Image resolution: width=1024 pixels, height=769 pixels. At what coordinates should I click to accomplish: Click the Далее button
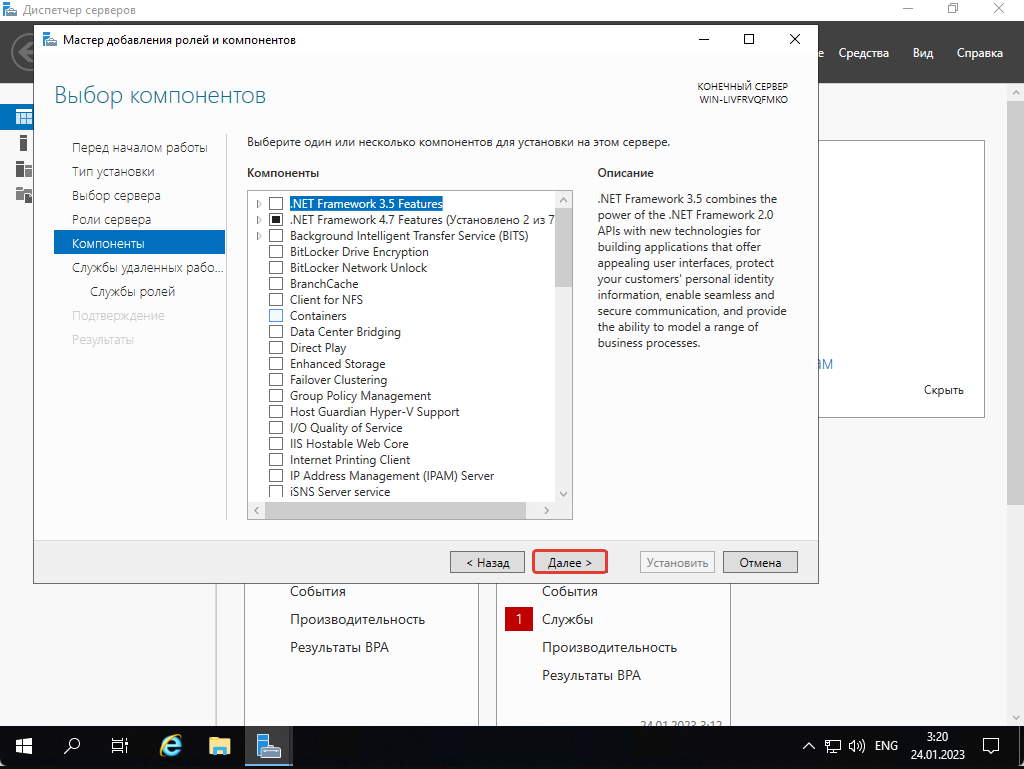click(570, 563)
